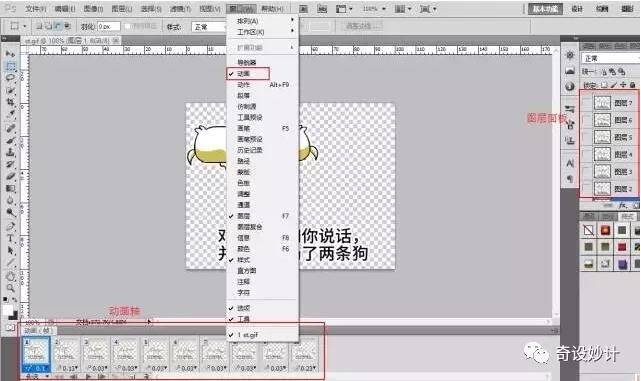This screenshot has width=641, height=381.
Task: Click the 羽化 feather input field
Action: point(109,27)
